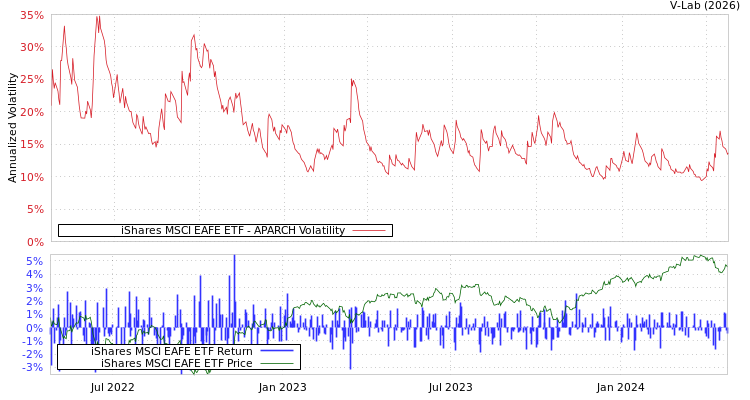The height and width of the screenshot is (400, 750).
Task: Select the 15% tick on volatility axis
Action: coord(31,145)
